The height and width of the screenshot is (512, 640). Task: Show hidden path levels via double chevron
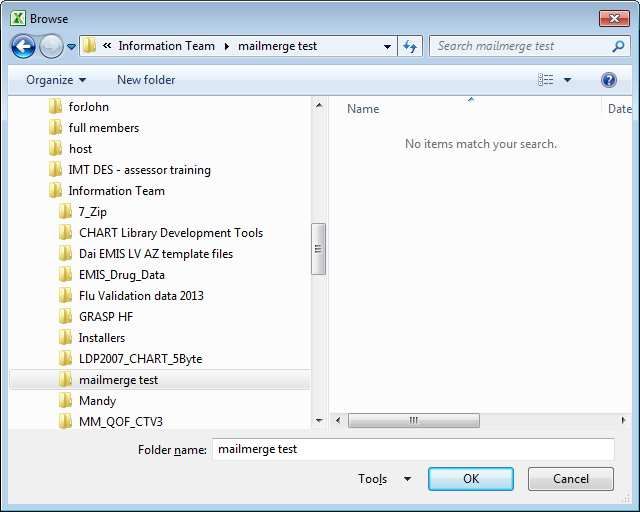pyautogui.click(x=107, y=46)
